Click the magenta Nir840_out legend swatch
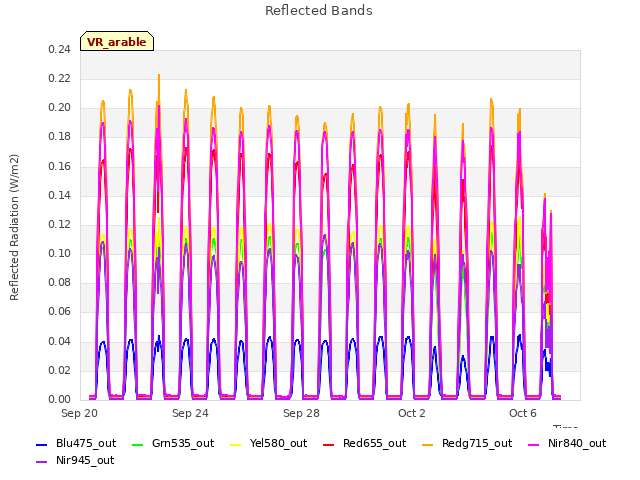Screen dimensions: 640x480 click(x=533, y=444)
